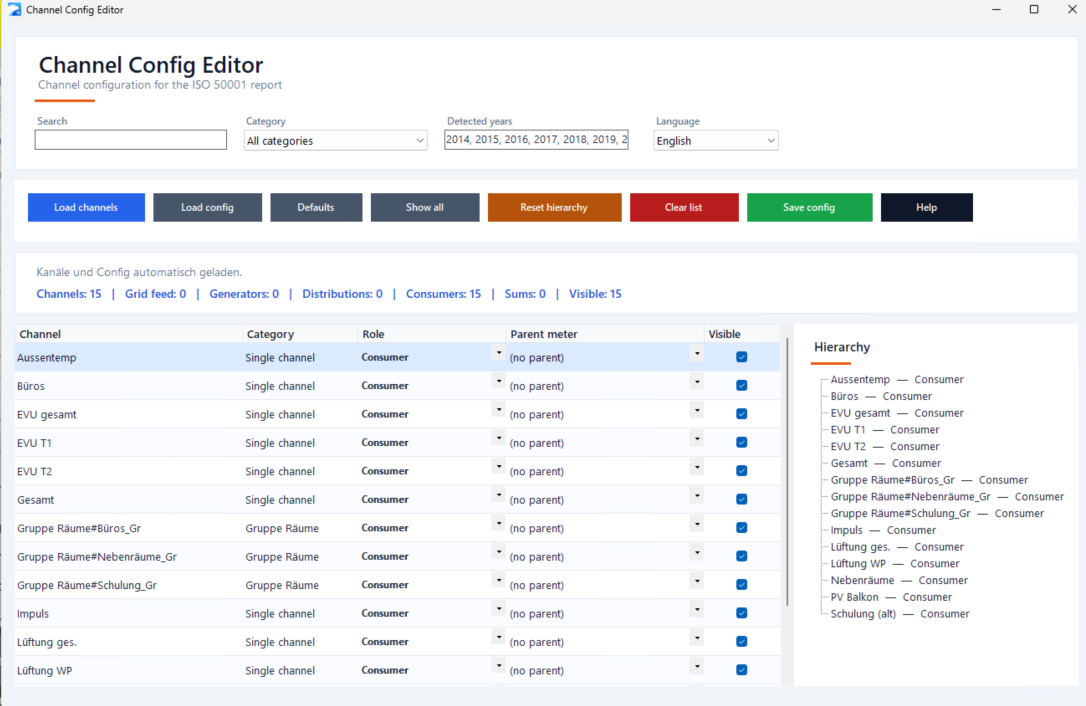Select the Aussentemp channel cell in table
The image size is (1086, 706).
(x=129, y=358)
